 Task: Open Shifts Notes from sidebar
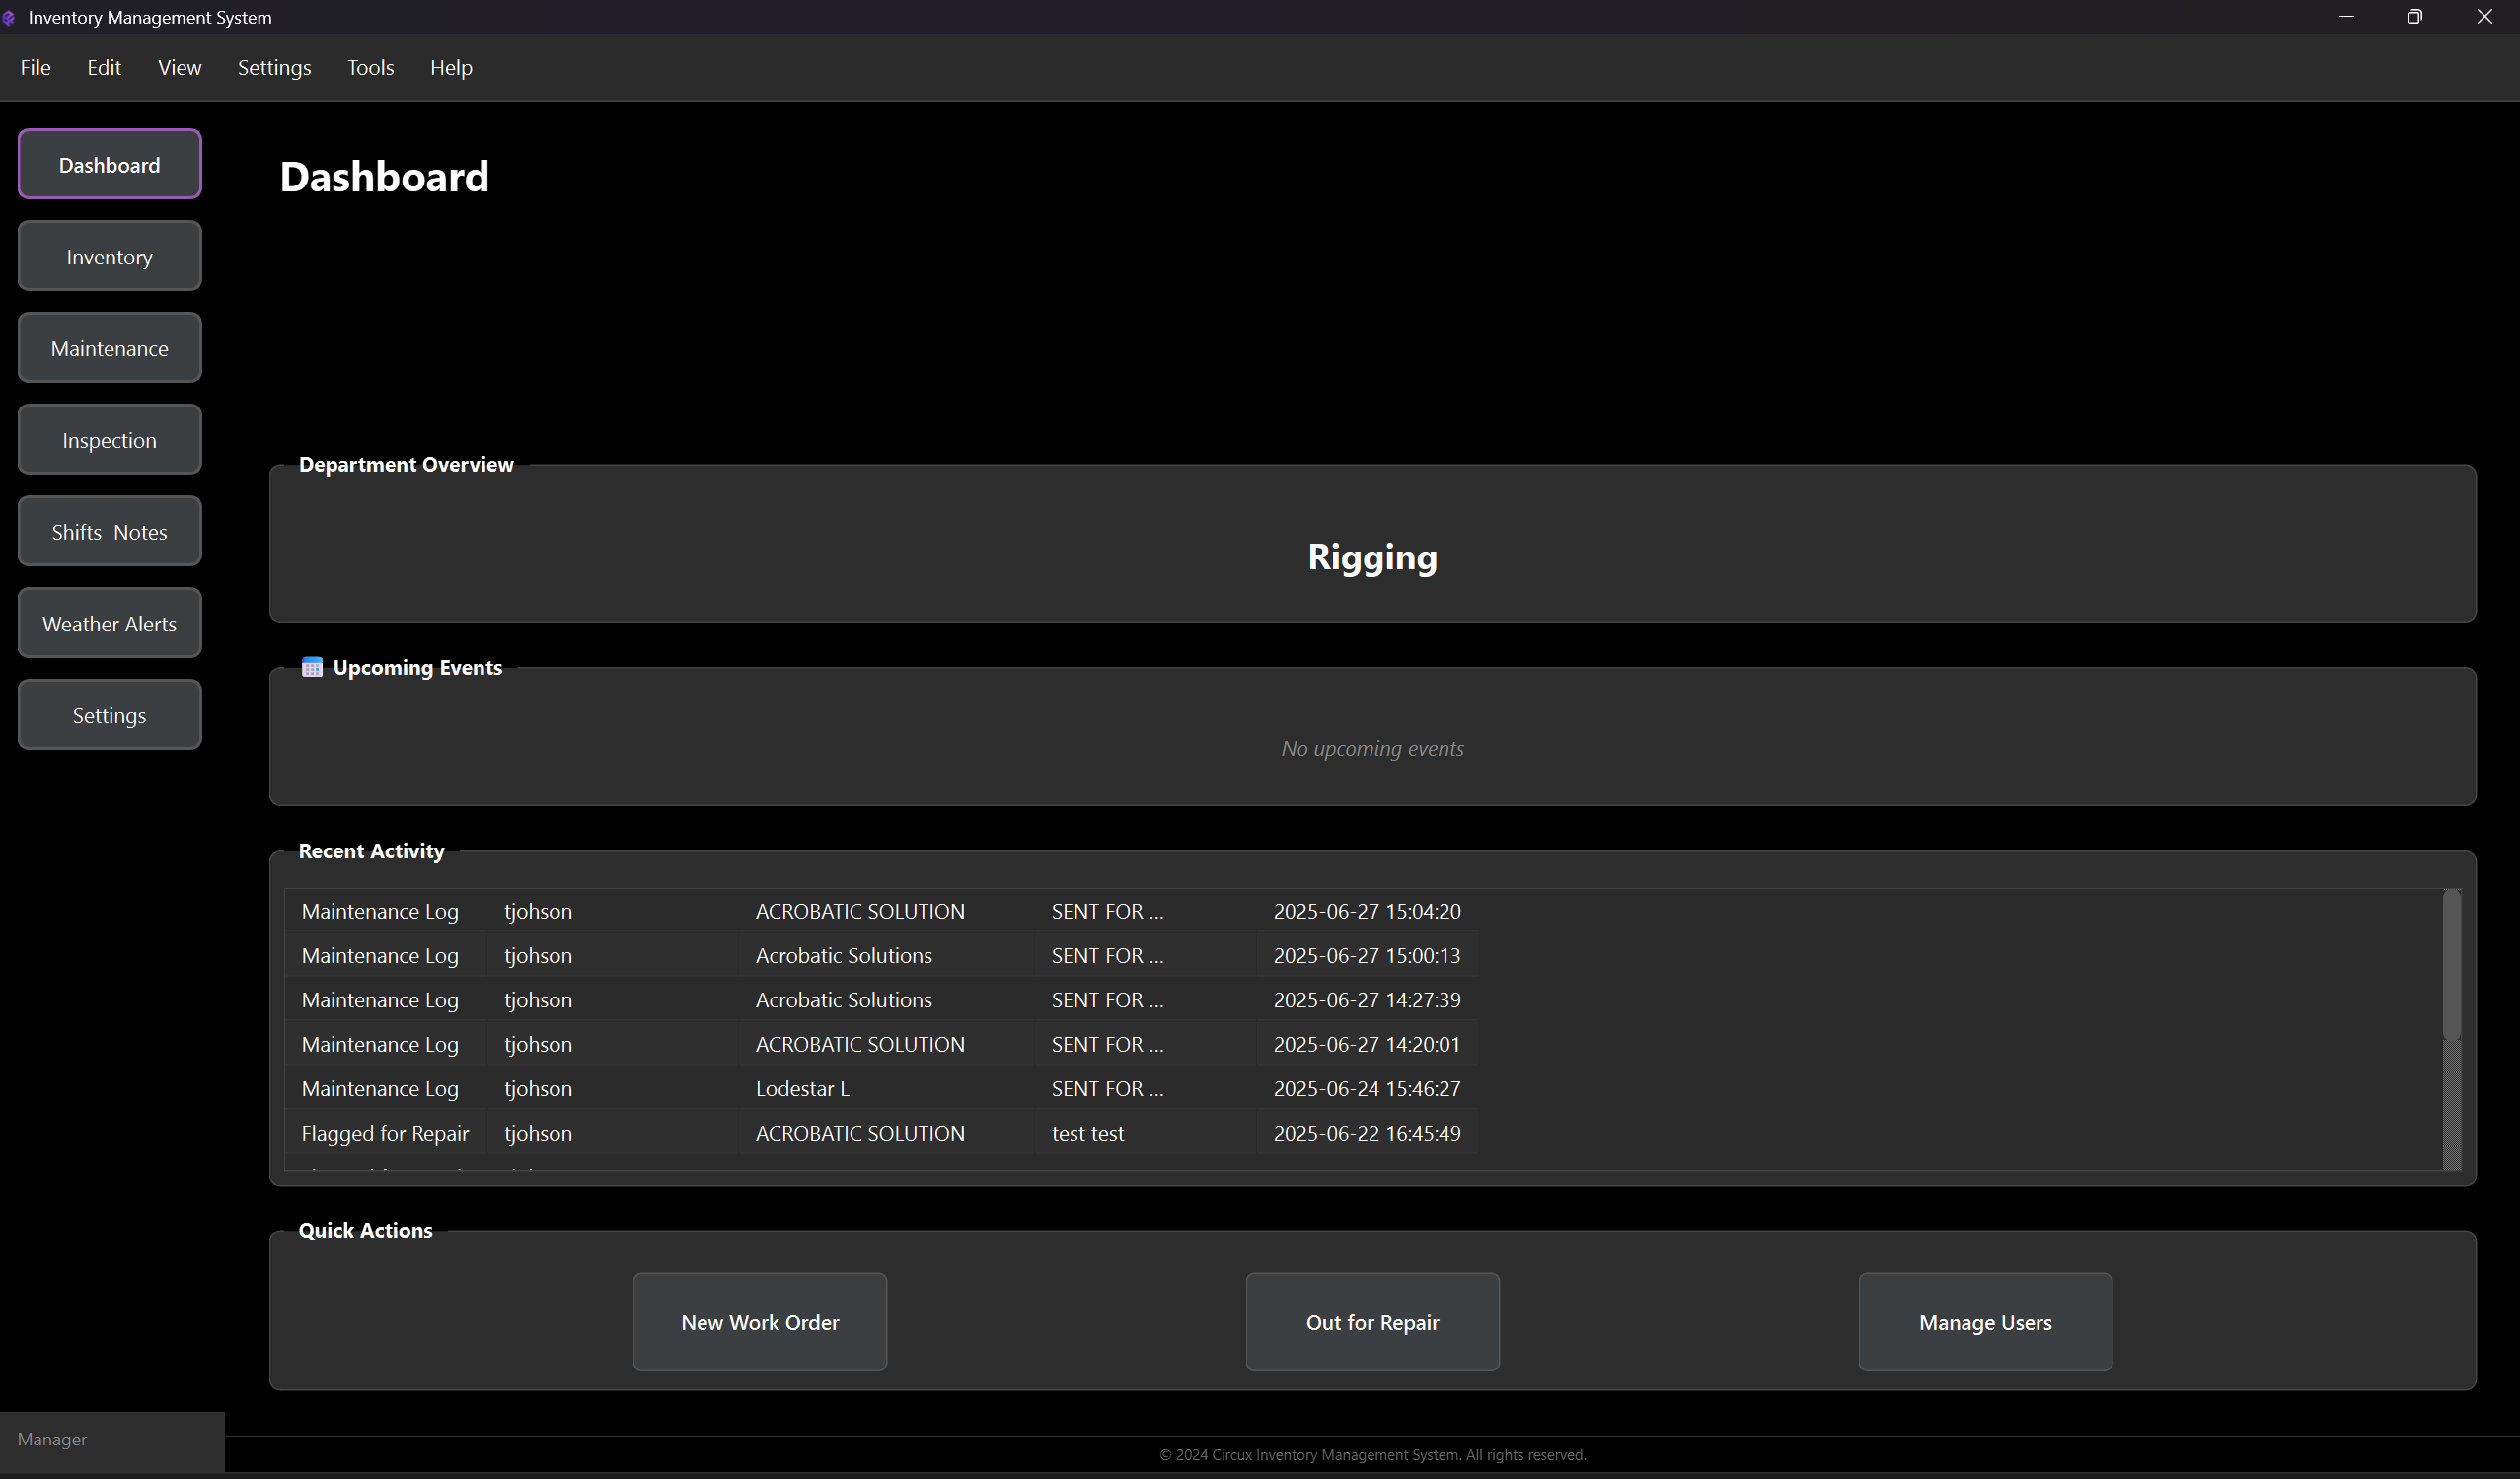tap(110, 531)
